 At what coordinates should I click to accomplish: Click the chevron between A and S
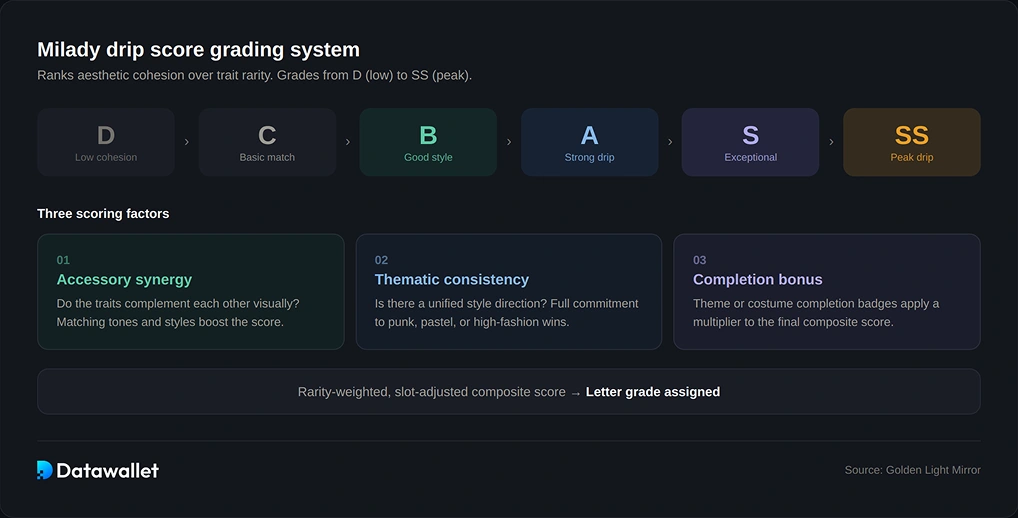(670, 142)
